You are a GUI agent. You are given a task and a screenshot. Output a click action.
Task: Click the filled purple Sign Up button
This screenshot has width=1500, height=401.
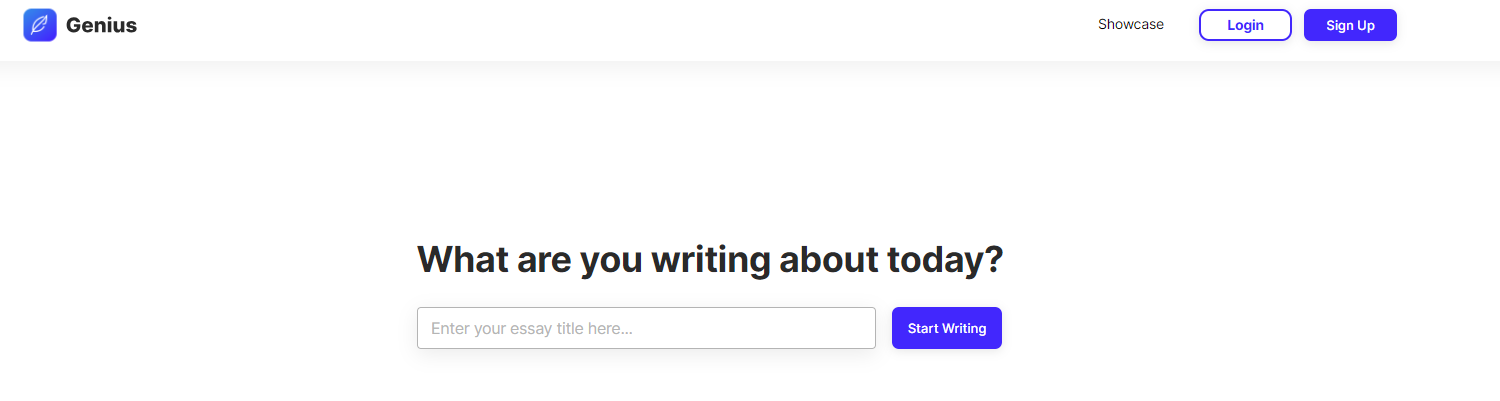pos(1350,25)
